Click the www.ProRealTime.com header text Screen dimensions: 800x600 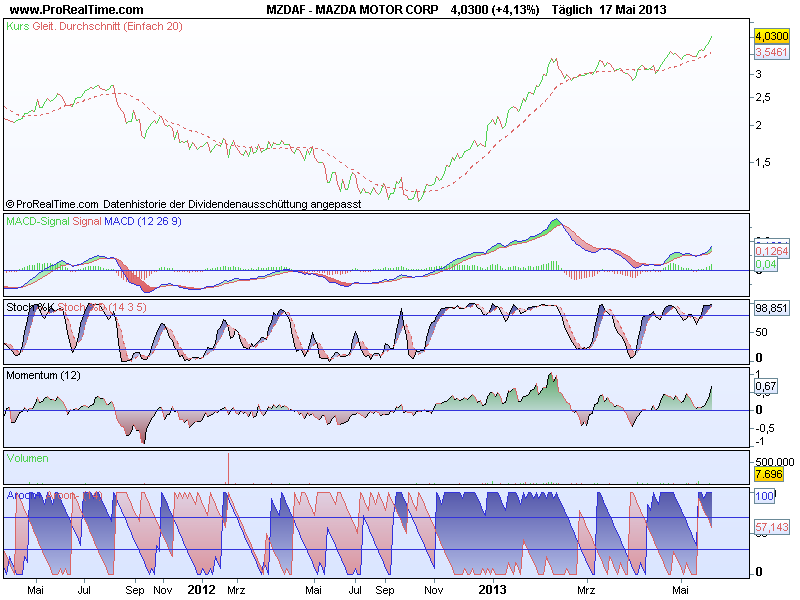pyautogui.click(x=77, y=10)
